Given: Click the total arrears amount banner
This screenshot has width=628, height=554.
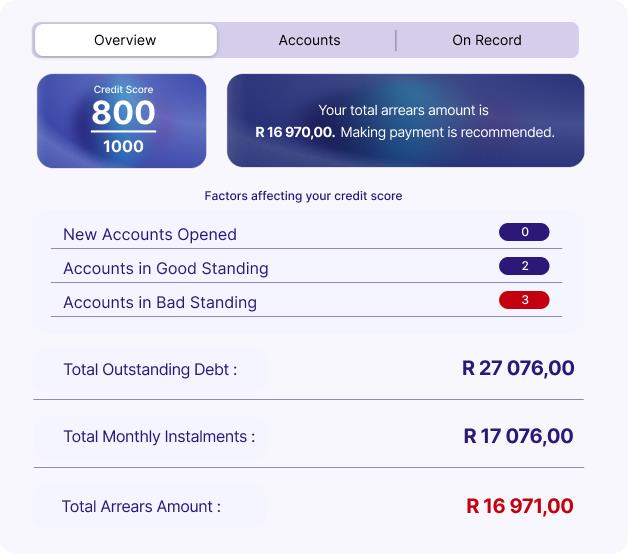Looking at the screenshot, I should [x=405, y=121].
